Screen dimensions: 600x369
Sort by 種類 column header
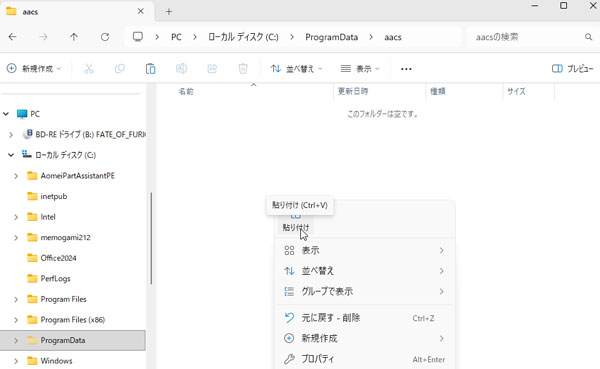click(438, 91)
